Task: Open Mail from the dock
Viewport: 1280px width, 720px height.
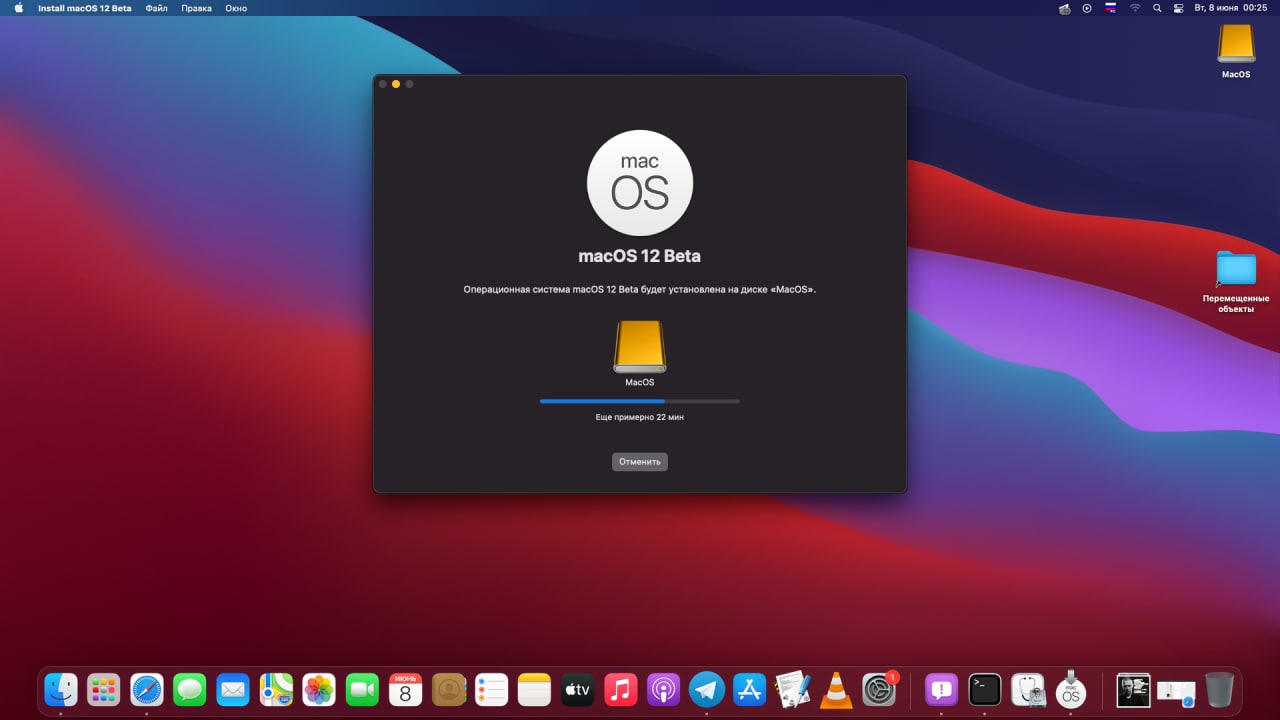Action: tap(233, 689)
